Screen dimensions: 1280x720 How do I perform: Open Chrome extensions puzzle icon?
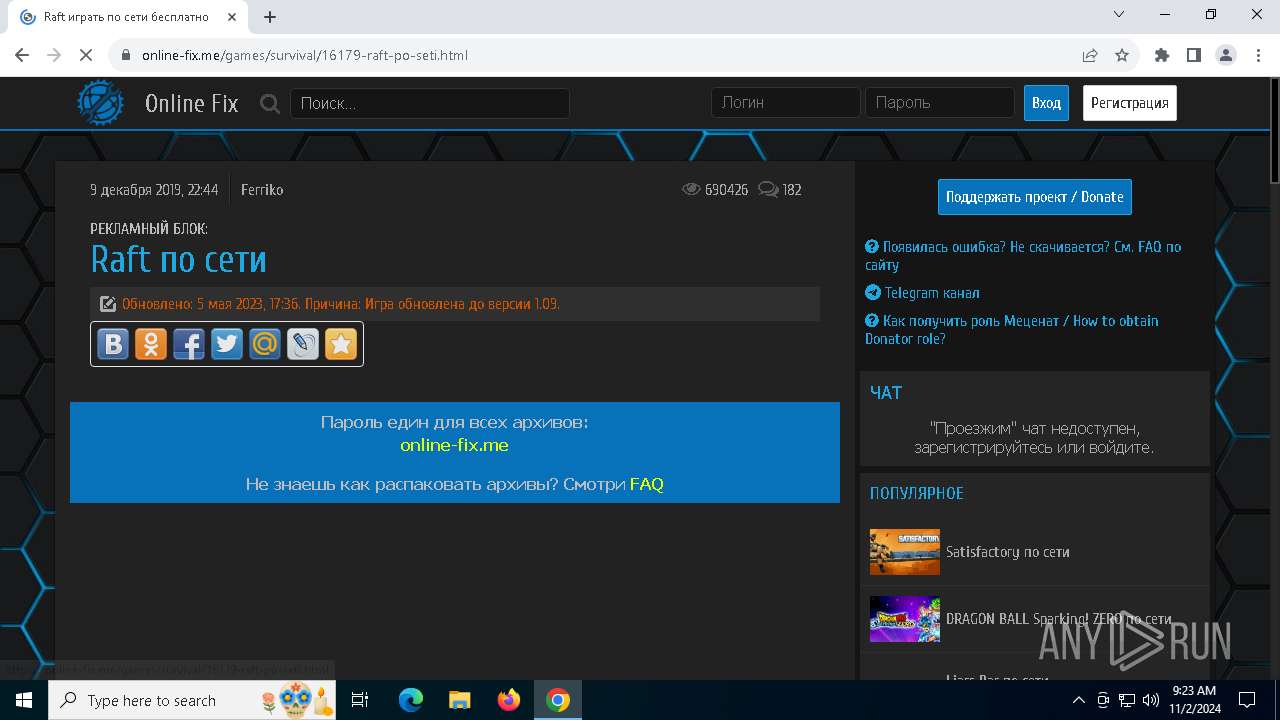coord(1162,55)
